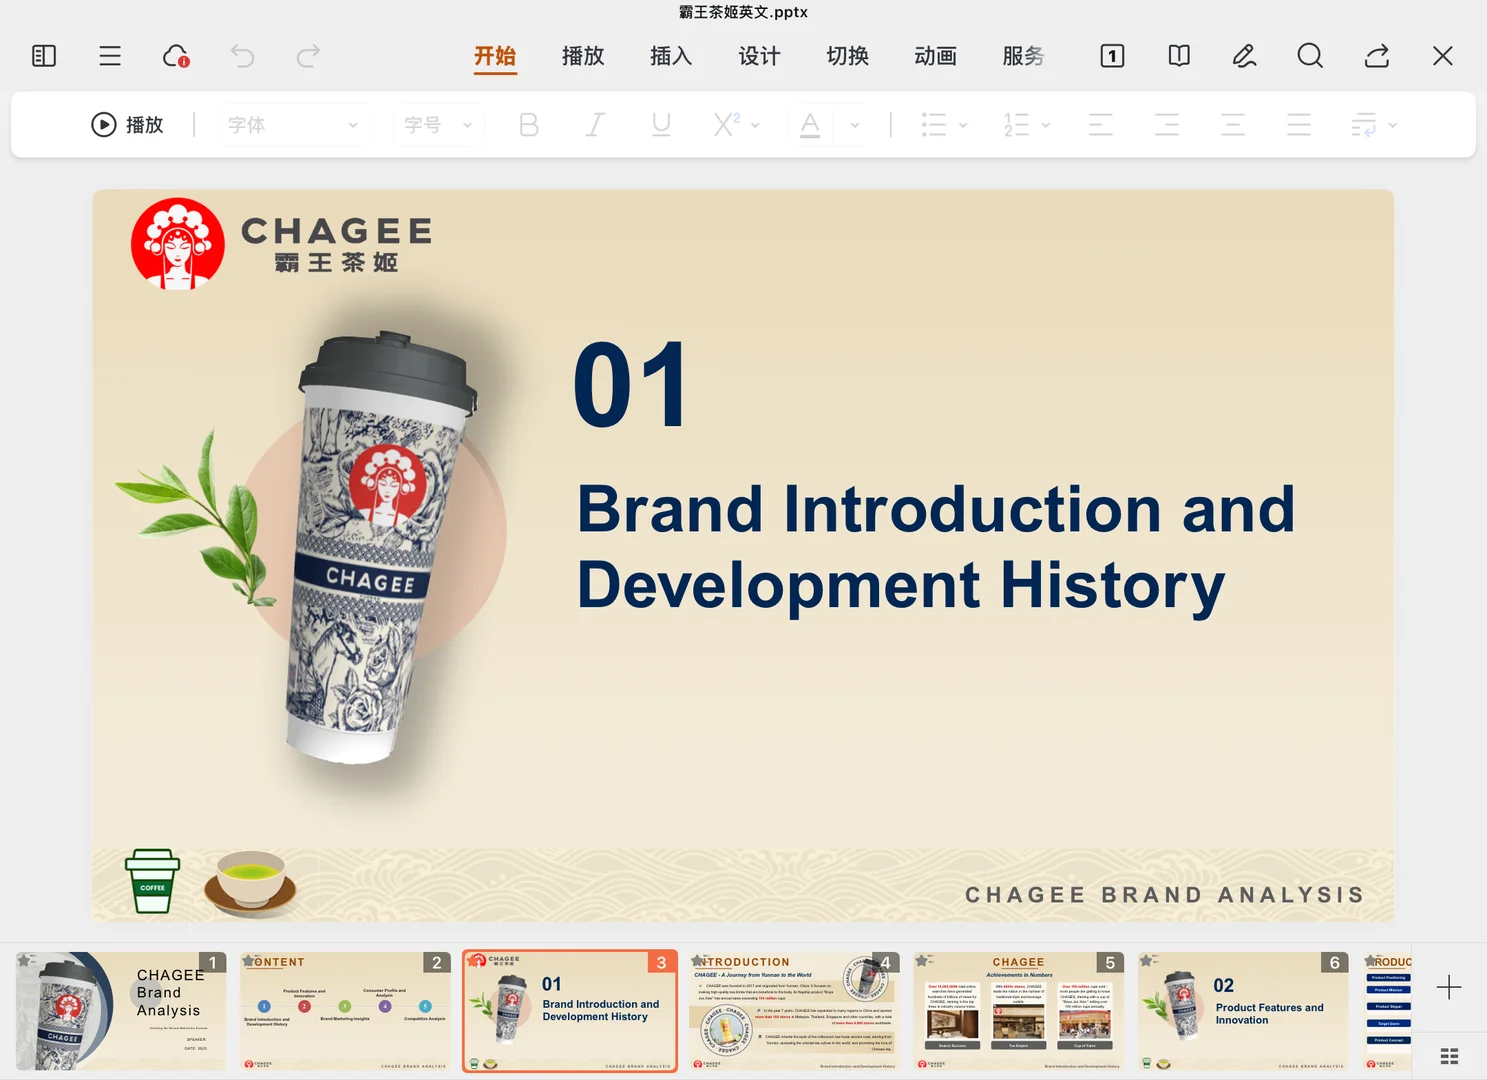
Task: Undo the last action
Action: pyautogui.click(x=242, y=56)
